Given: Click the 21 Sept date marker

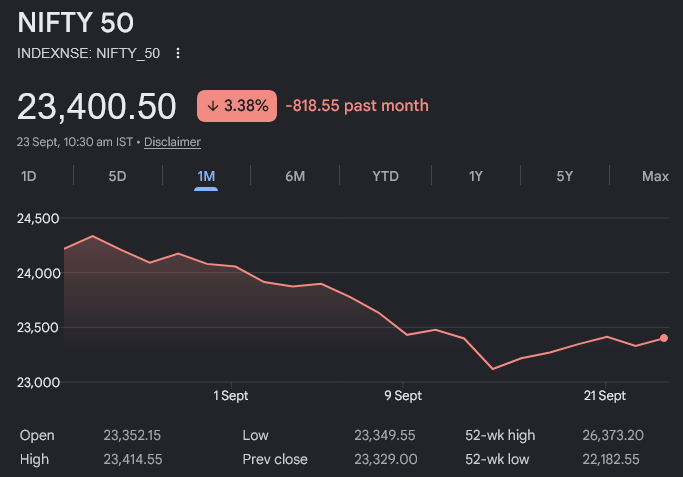Looking at the screenshot, I should pos(605,396).
